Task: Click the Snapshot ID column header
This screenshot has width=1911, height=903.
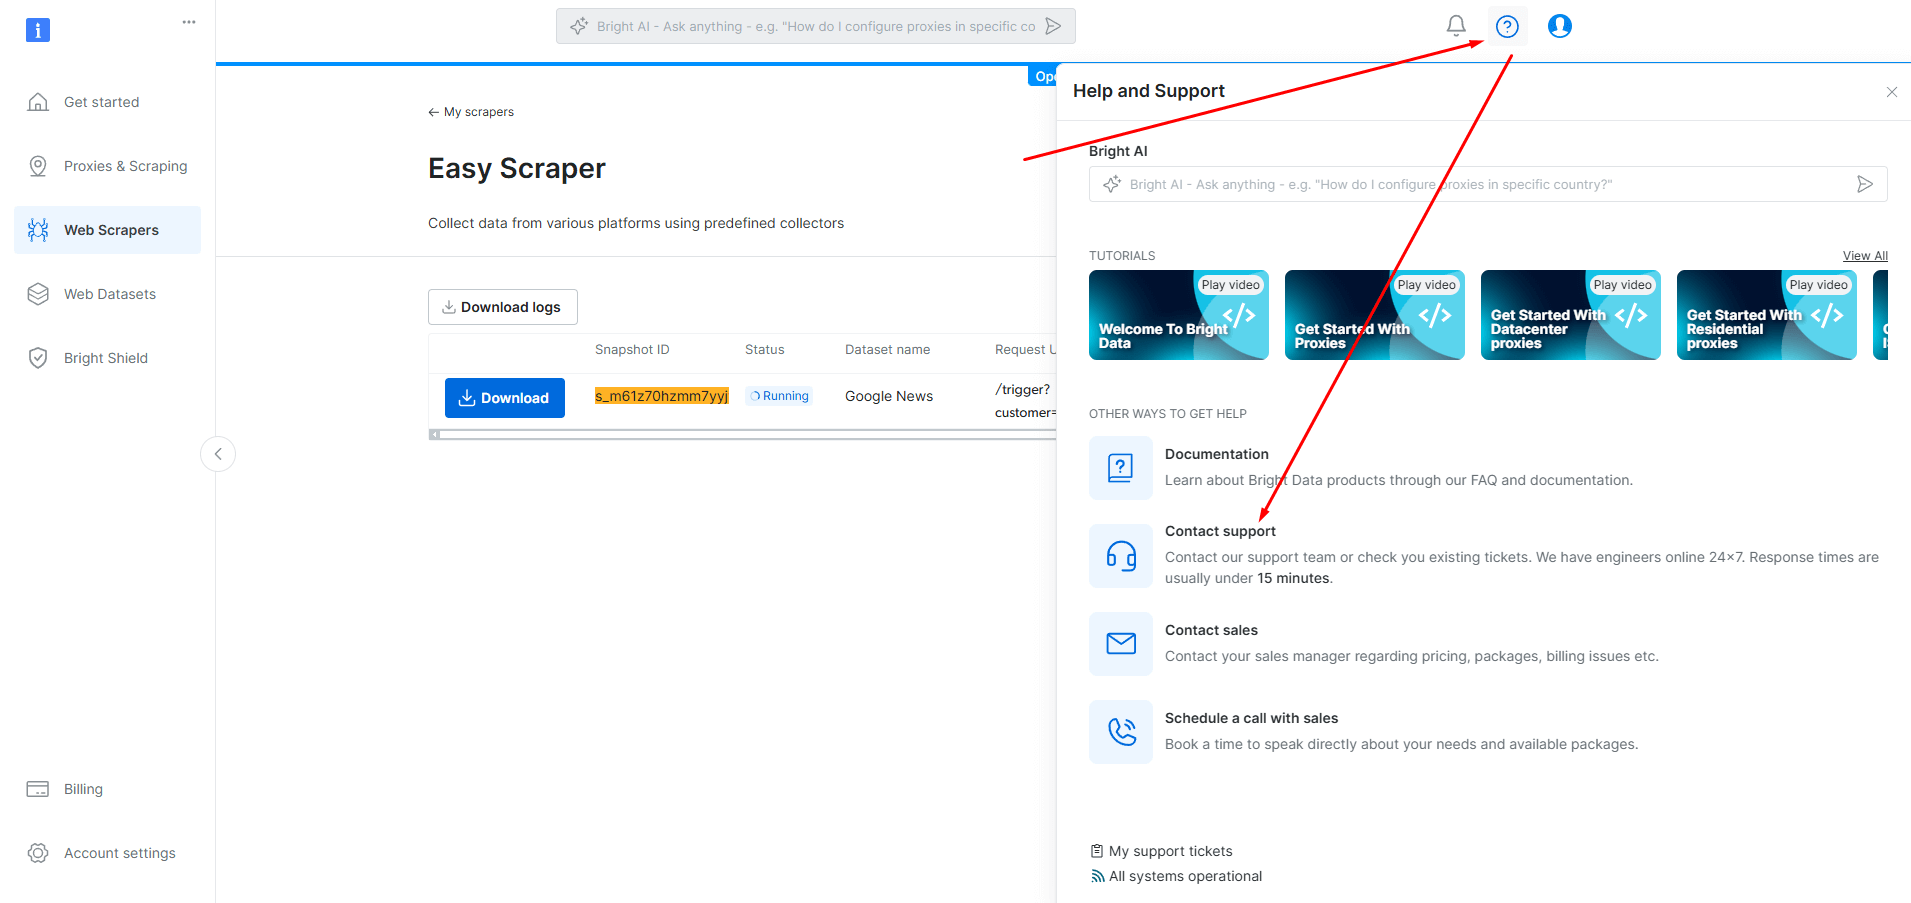Action: 632,350
